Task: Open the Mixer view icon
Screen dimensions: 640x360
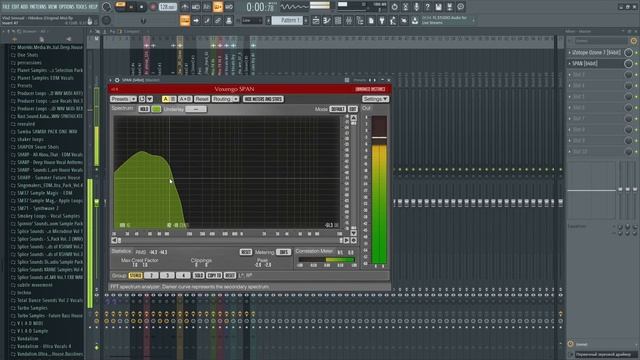Action: click(x=349, y=20)
